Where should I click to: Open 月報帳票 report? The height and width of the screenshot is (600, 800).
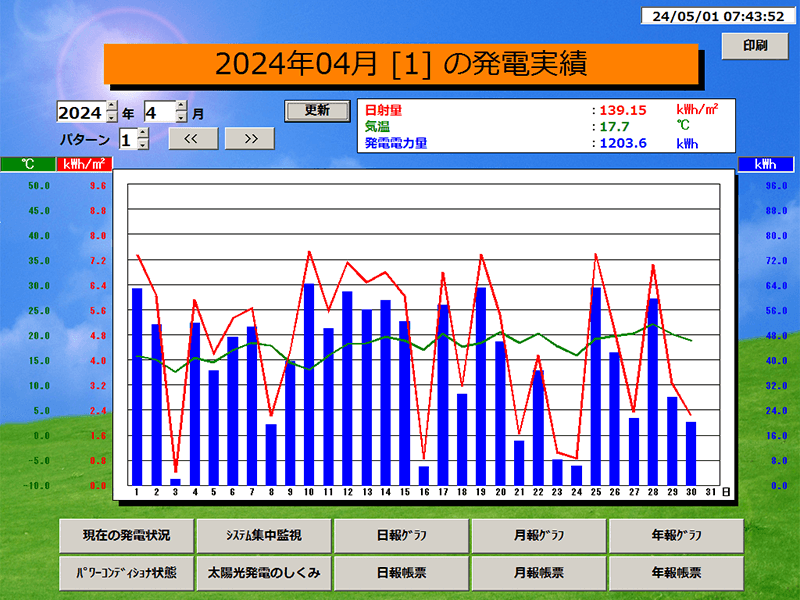click(539, 573)
